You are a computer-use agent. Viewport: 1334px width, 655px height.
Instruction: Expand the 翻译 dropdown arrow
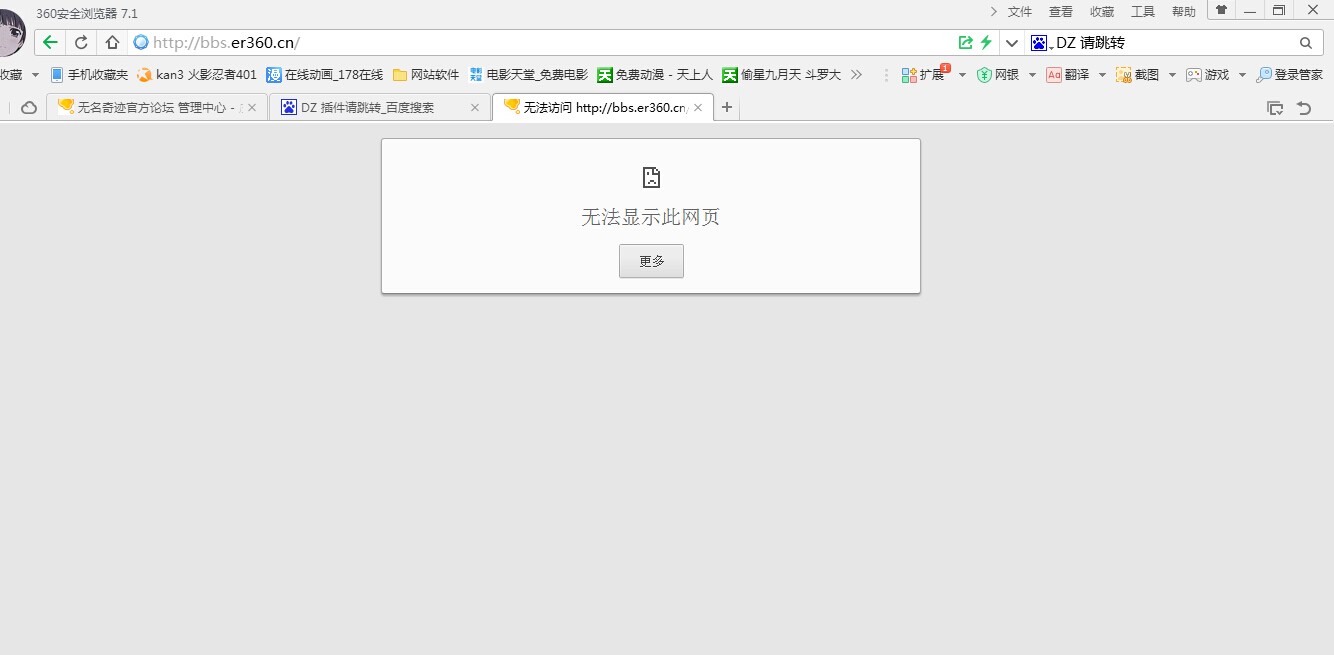point(1102,75)
